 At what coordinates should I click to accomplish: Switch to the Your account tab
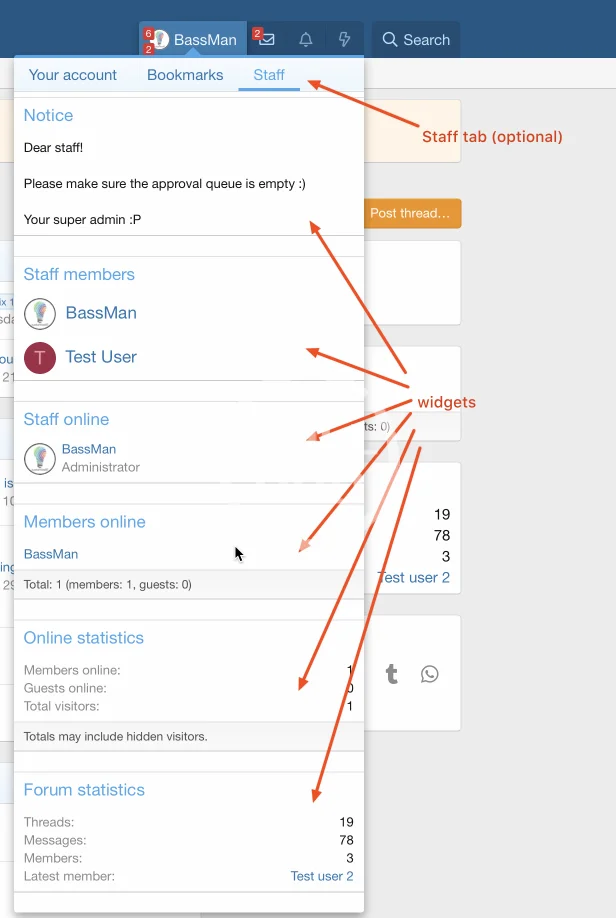point(73,75)
